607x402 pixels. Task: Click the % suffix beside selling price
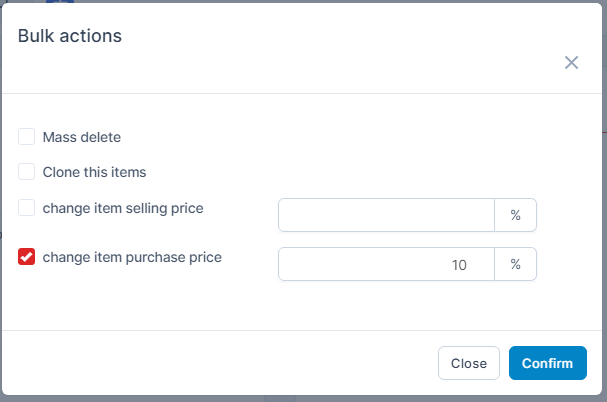point(515,215)
